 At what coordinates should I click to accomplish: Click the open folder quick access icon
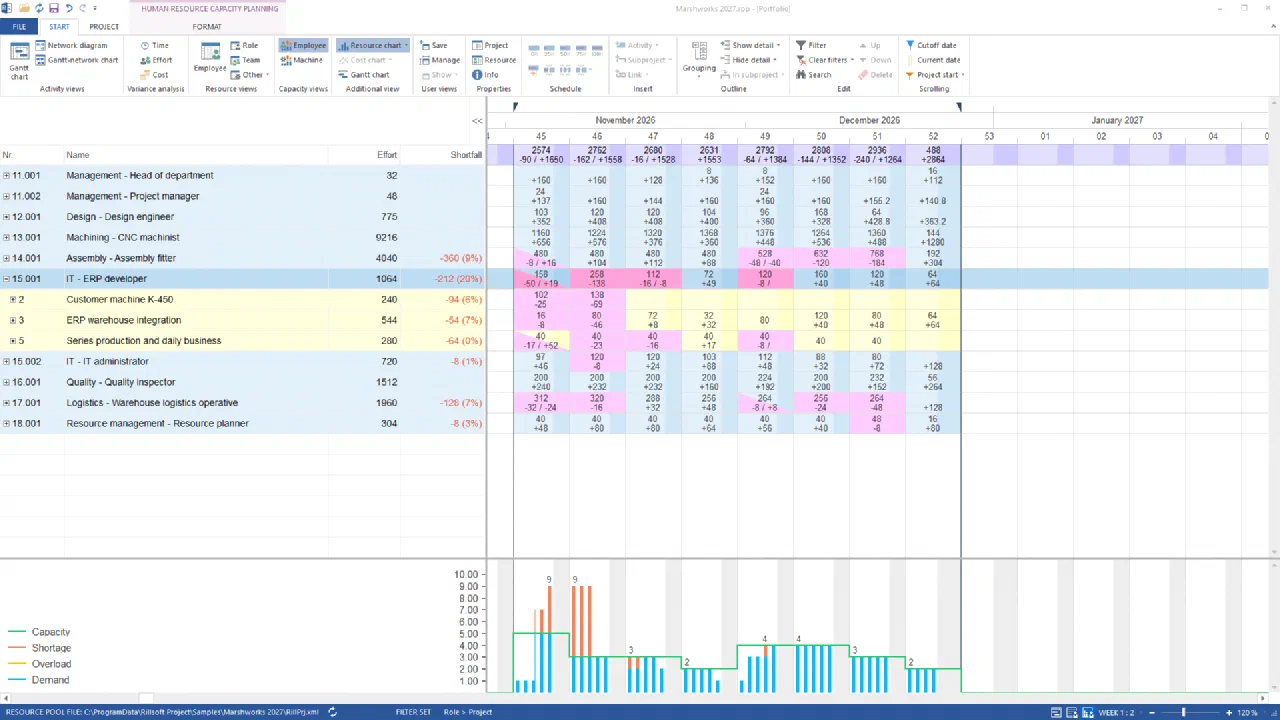[x=23, y=8]
